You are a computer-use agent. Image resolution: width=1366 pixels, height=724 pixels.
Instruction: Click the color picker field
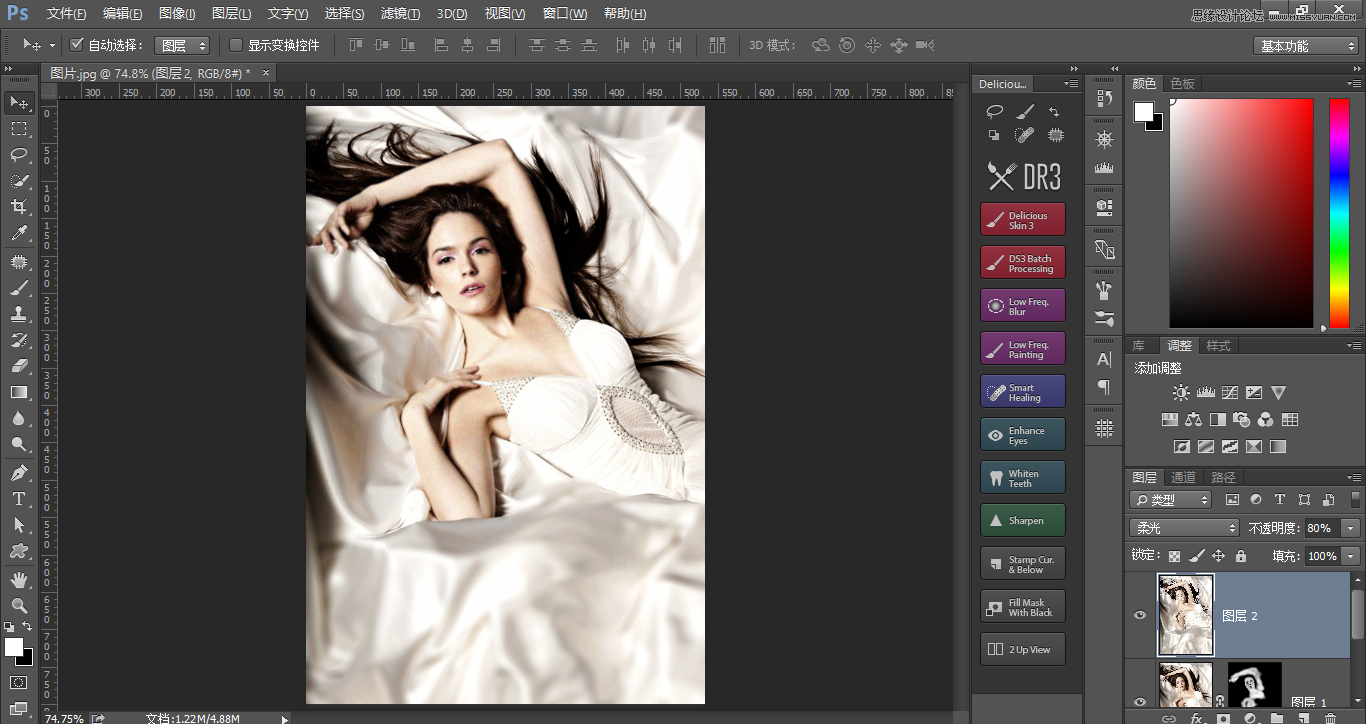(1241, 213)
